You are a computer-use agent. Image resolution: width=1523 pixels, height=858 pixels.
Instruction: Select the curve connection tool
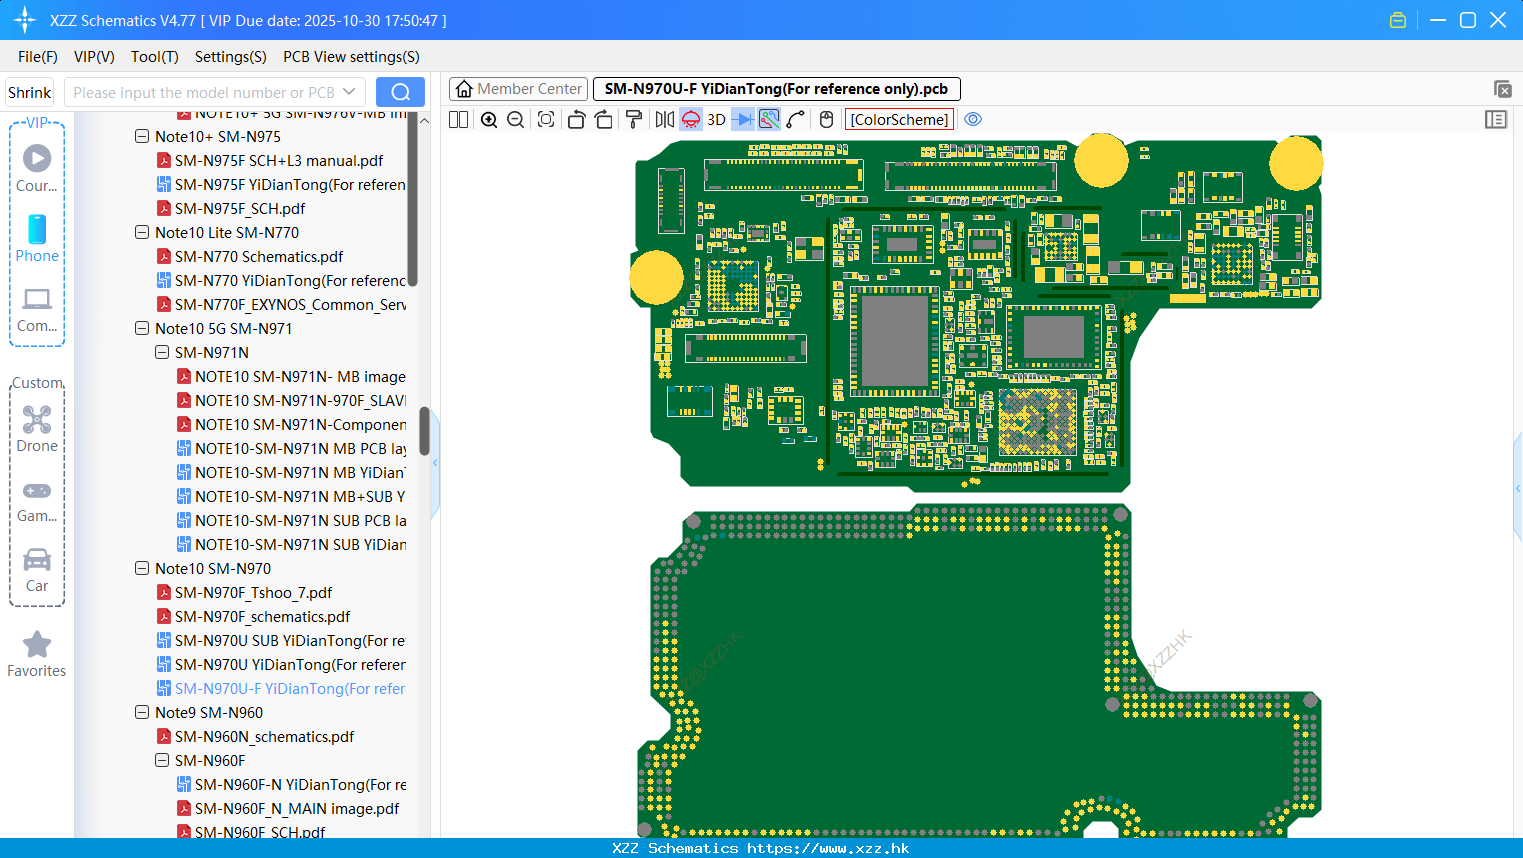(796, 120)
